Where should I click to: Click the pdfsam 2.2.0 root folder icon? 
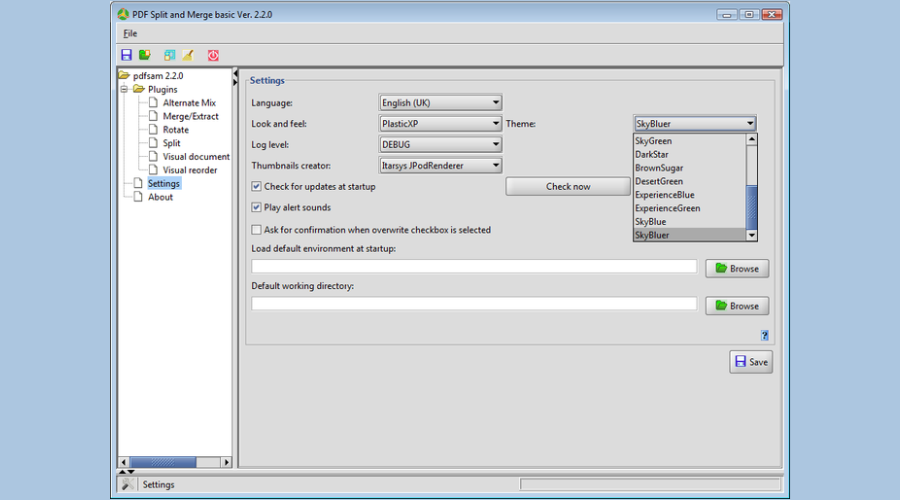(x=124, y=75)
